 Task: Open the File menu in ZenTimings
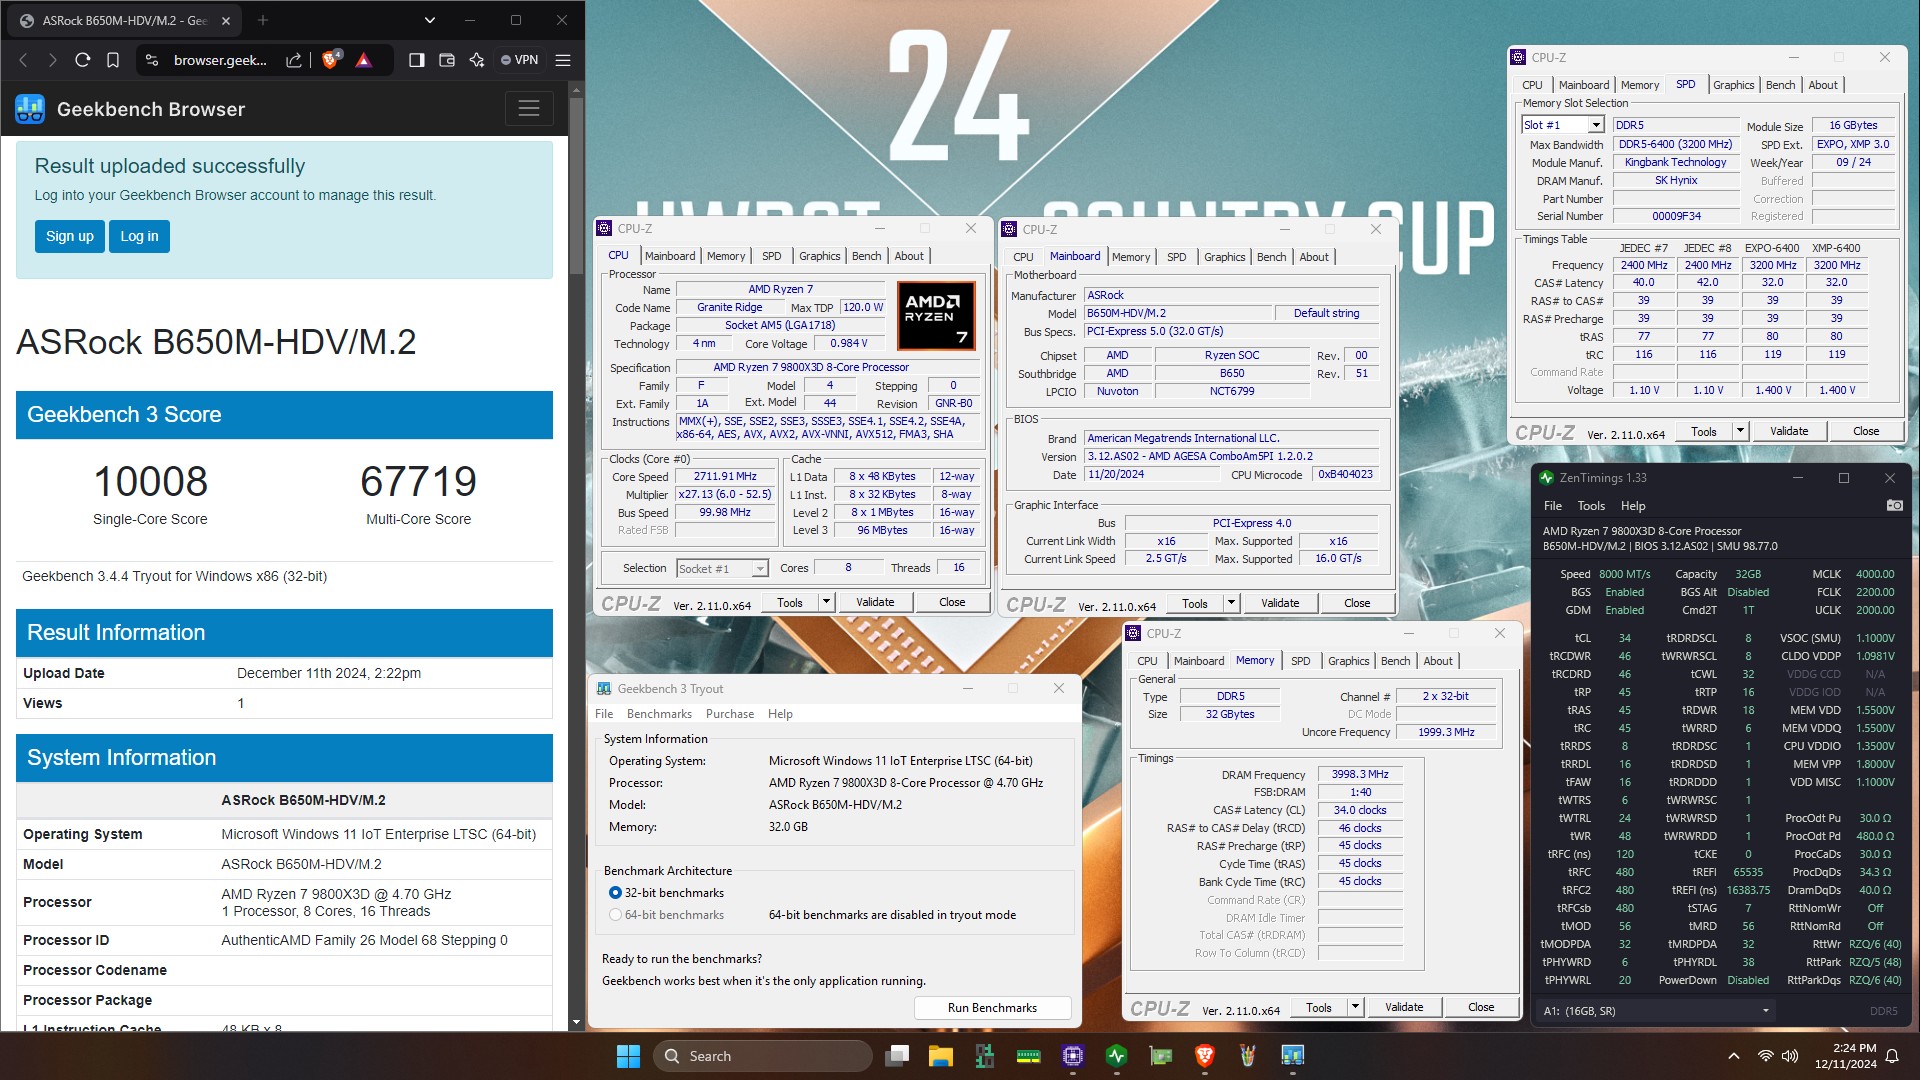pyautogui.click(x=1552, y=506)
